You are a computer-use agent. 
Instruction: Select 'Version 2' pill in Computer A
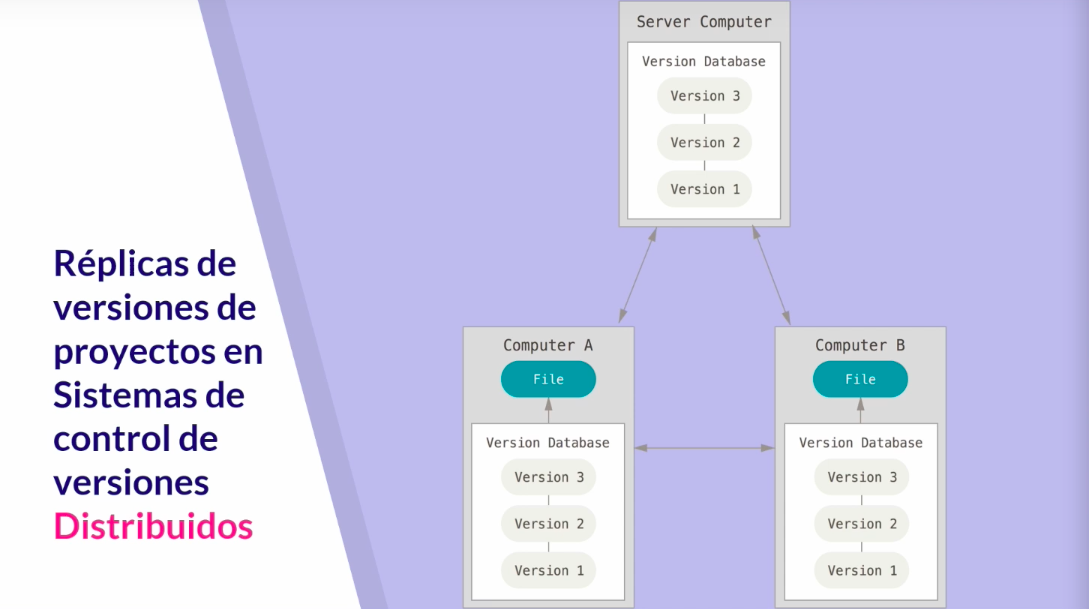[x=549, y=524]
